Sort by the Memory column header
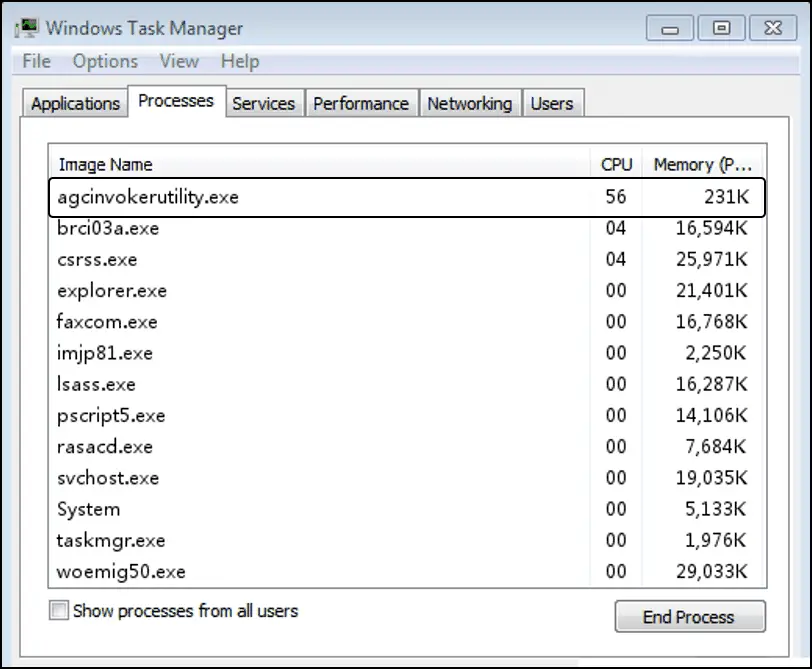812x669 pixels. [x=703, y=164]
